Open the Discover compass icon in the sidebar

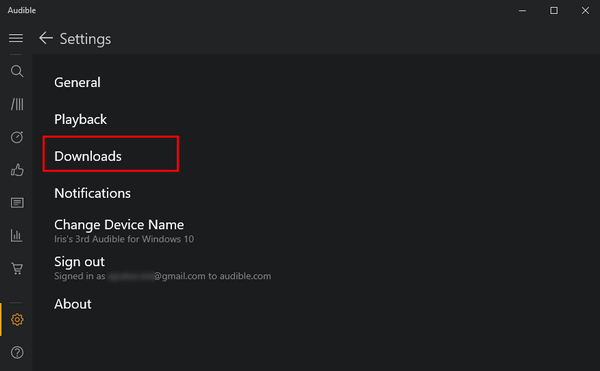coord(17,137)
